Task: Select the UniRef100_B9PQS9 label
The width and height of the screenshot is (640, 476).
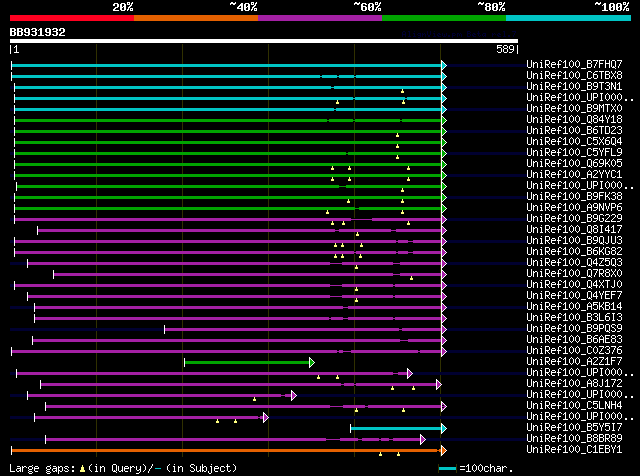Action: tap(574, 329)
